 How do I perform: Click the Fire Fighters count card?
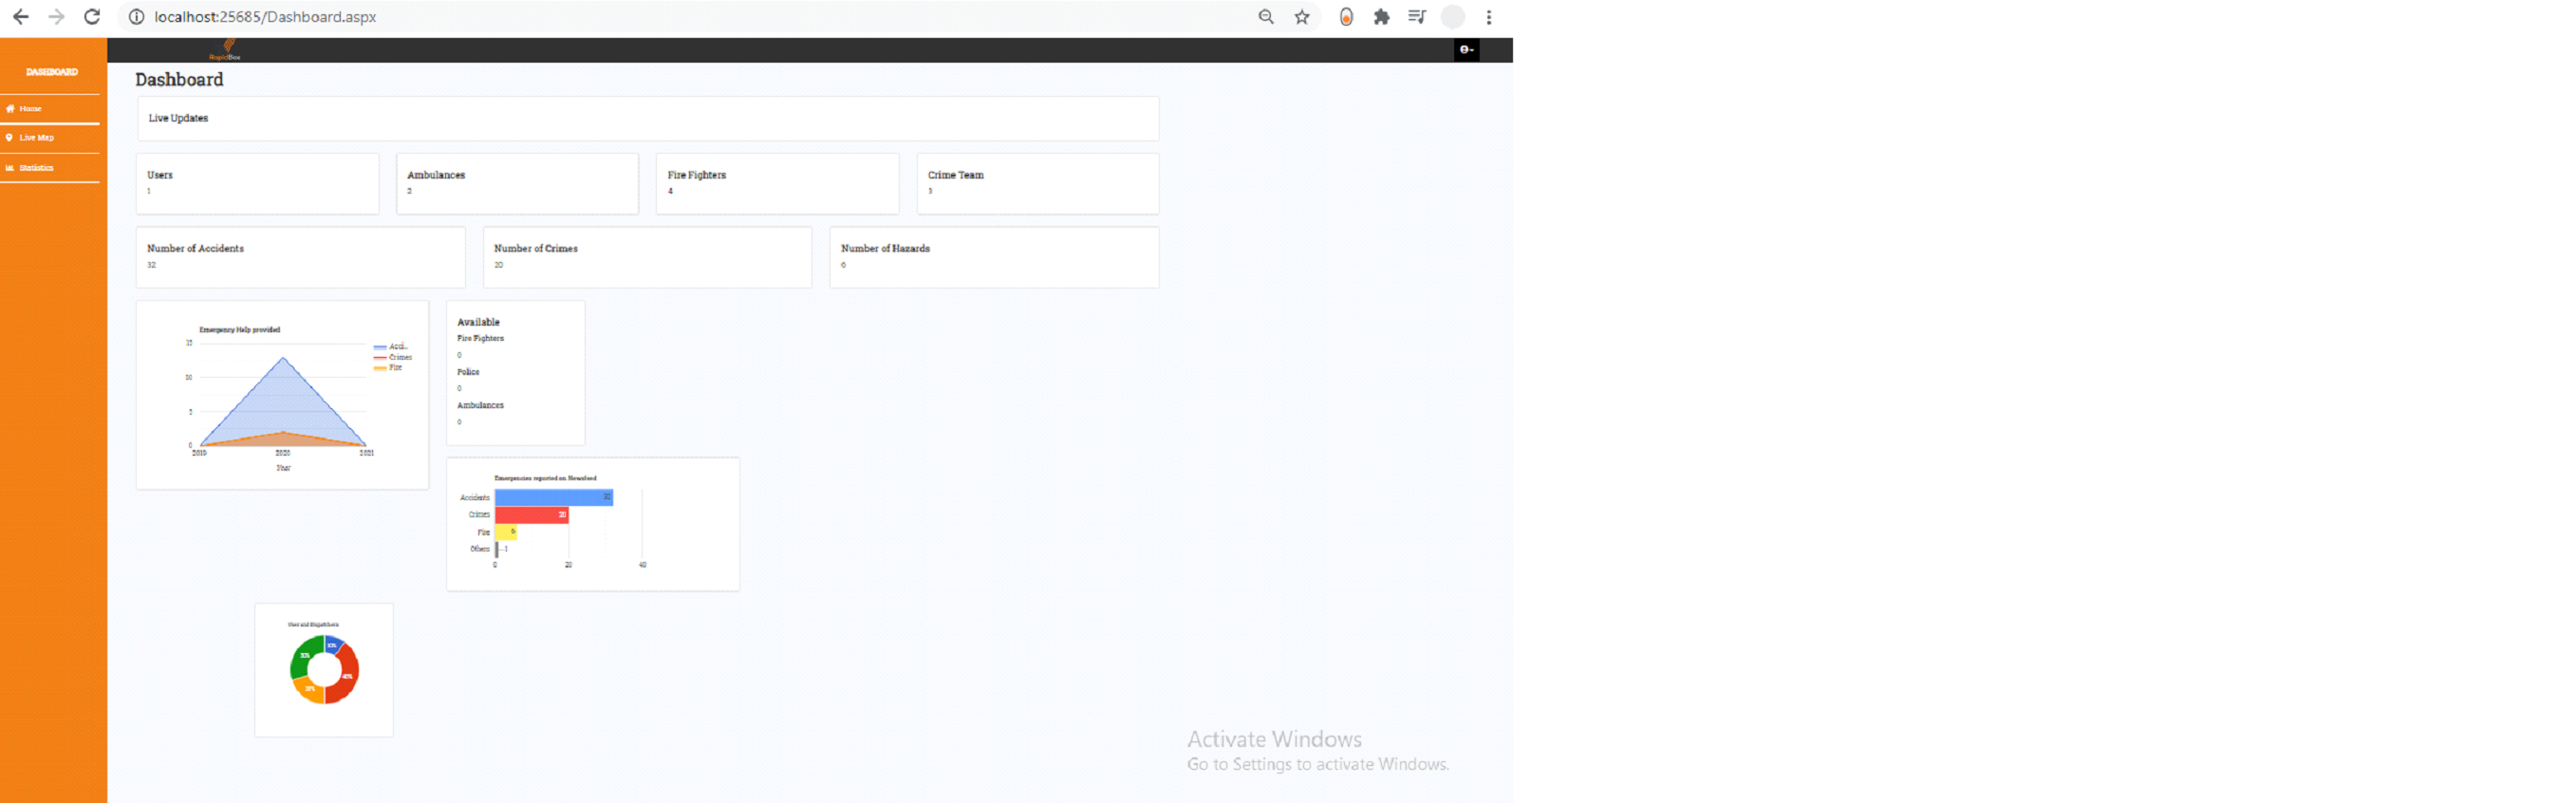tap(778, 184)
